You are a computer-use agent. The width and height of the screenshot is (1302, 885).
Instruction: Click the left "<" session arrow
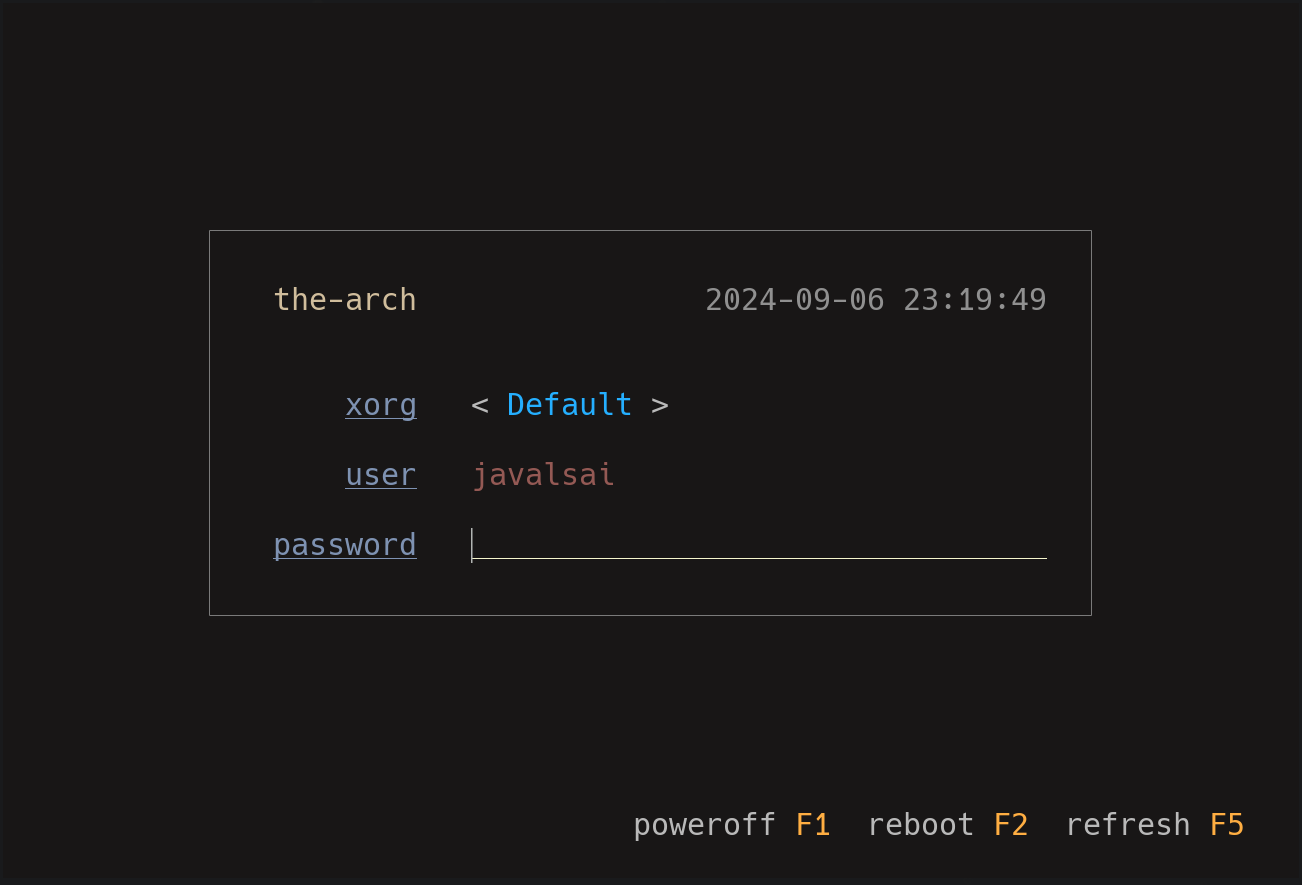(x=480, y=405)
